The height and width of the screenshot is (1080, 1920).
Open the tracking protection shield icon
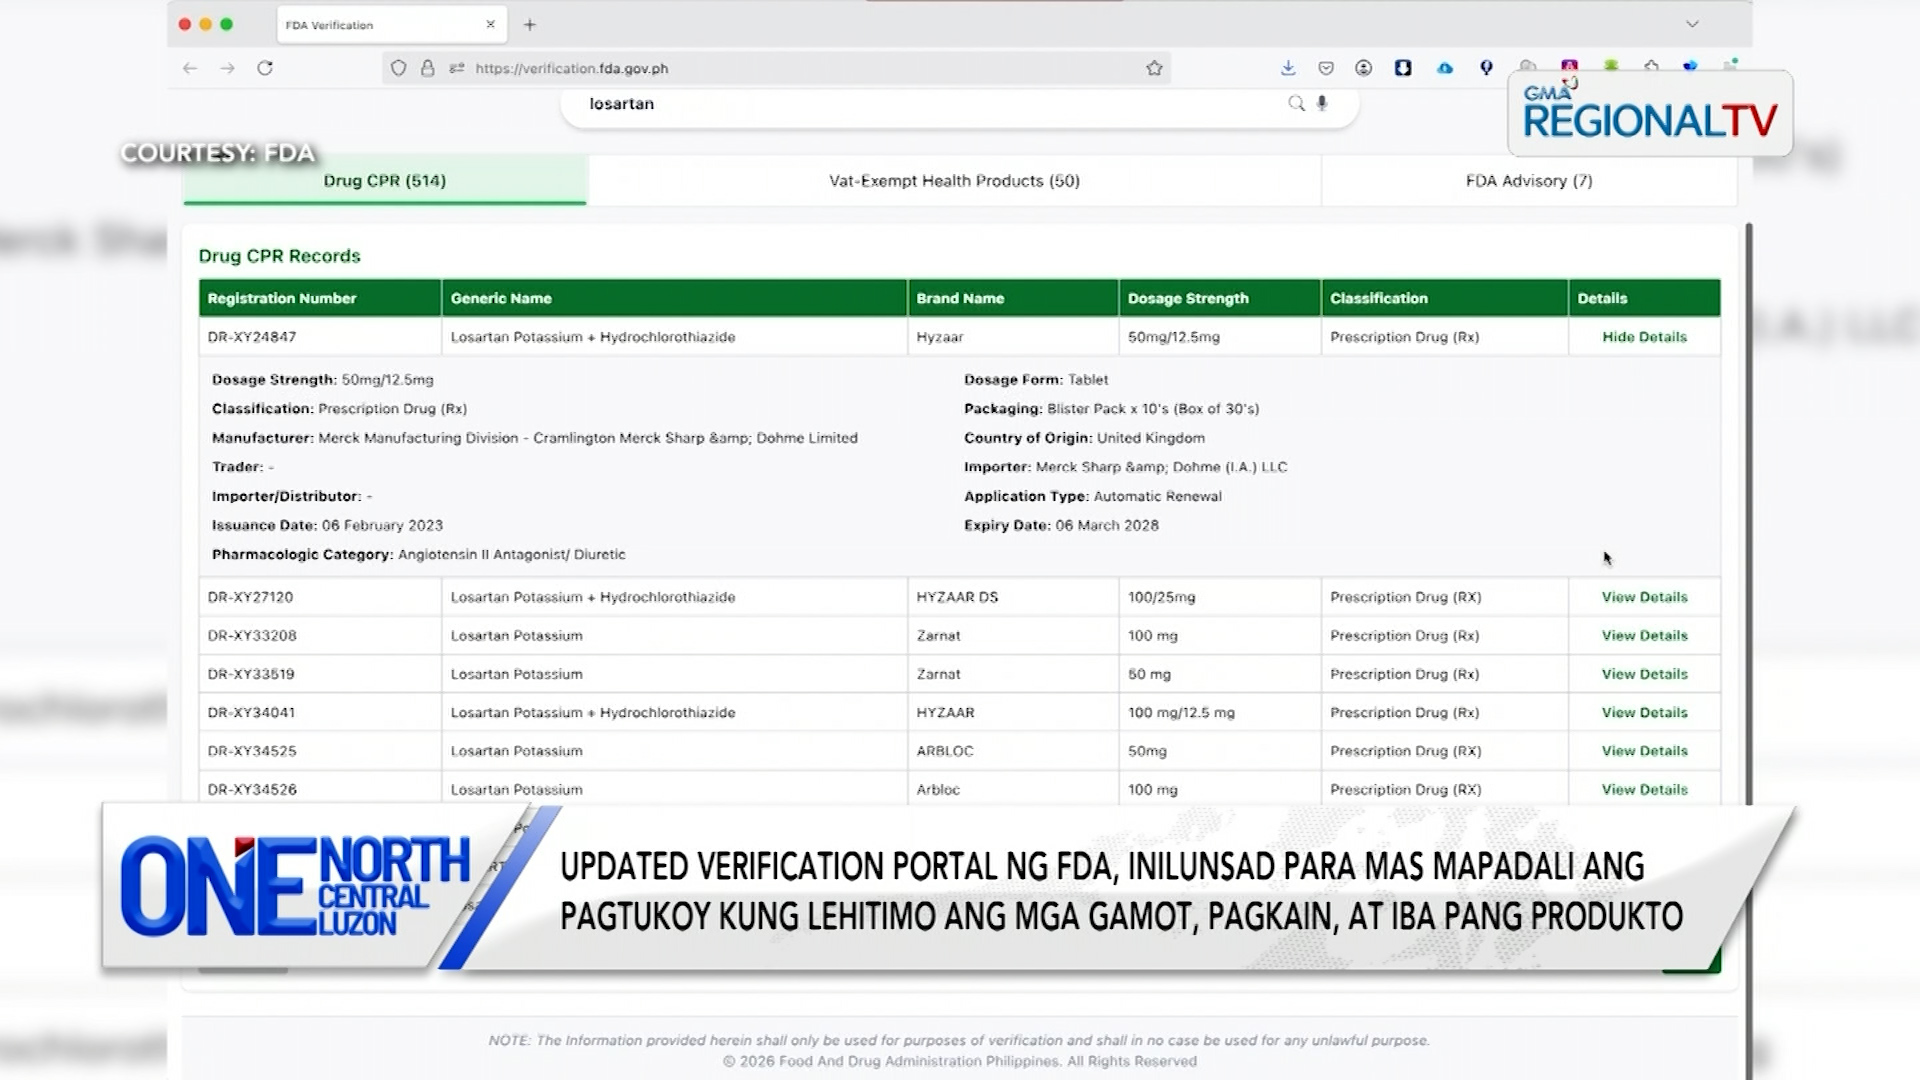[x=399, y=68]
